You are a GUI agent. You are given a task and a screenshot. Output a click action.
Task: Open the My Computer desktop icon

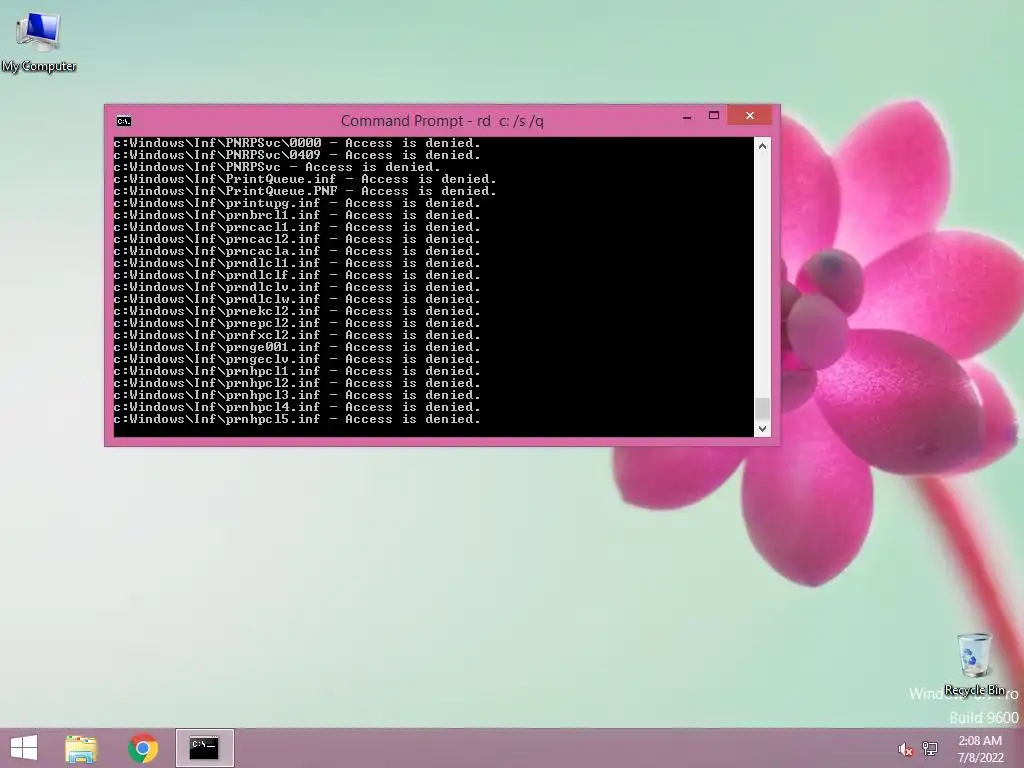(x=39, y=42)
